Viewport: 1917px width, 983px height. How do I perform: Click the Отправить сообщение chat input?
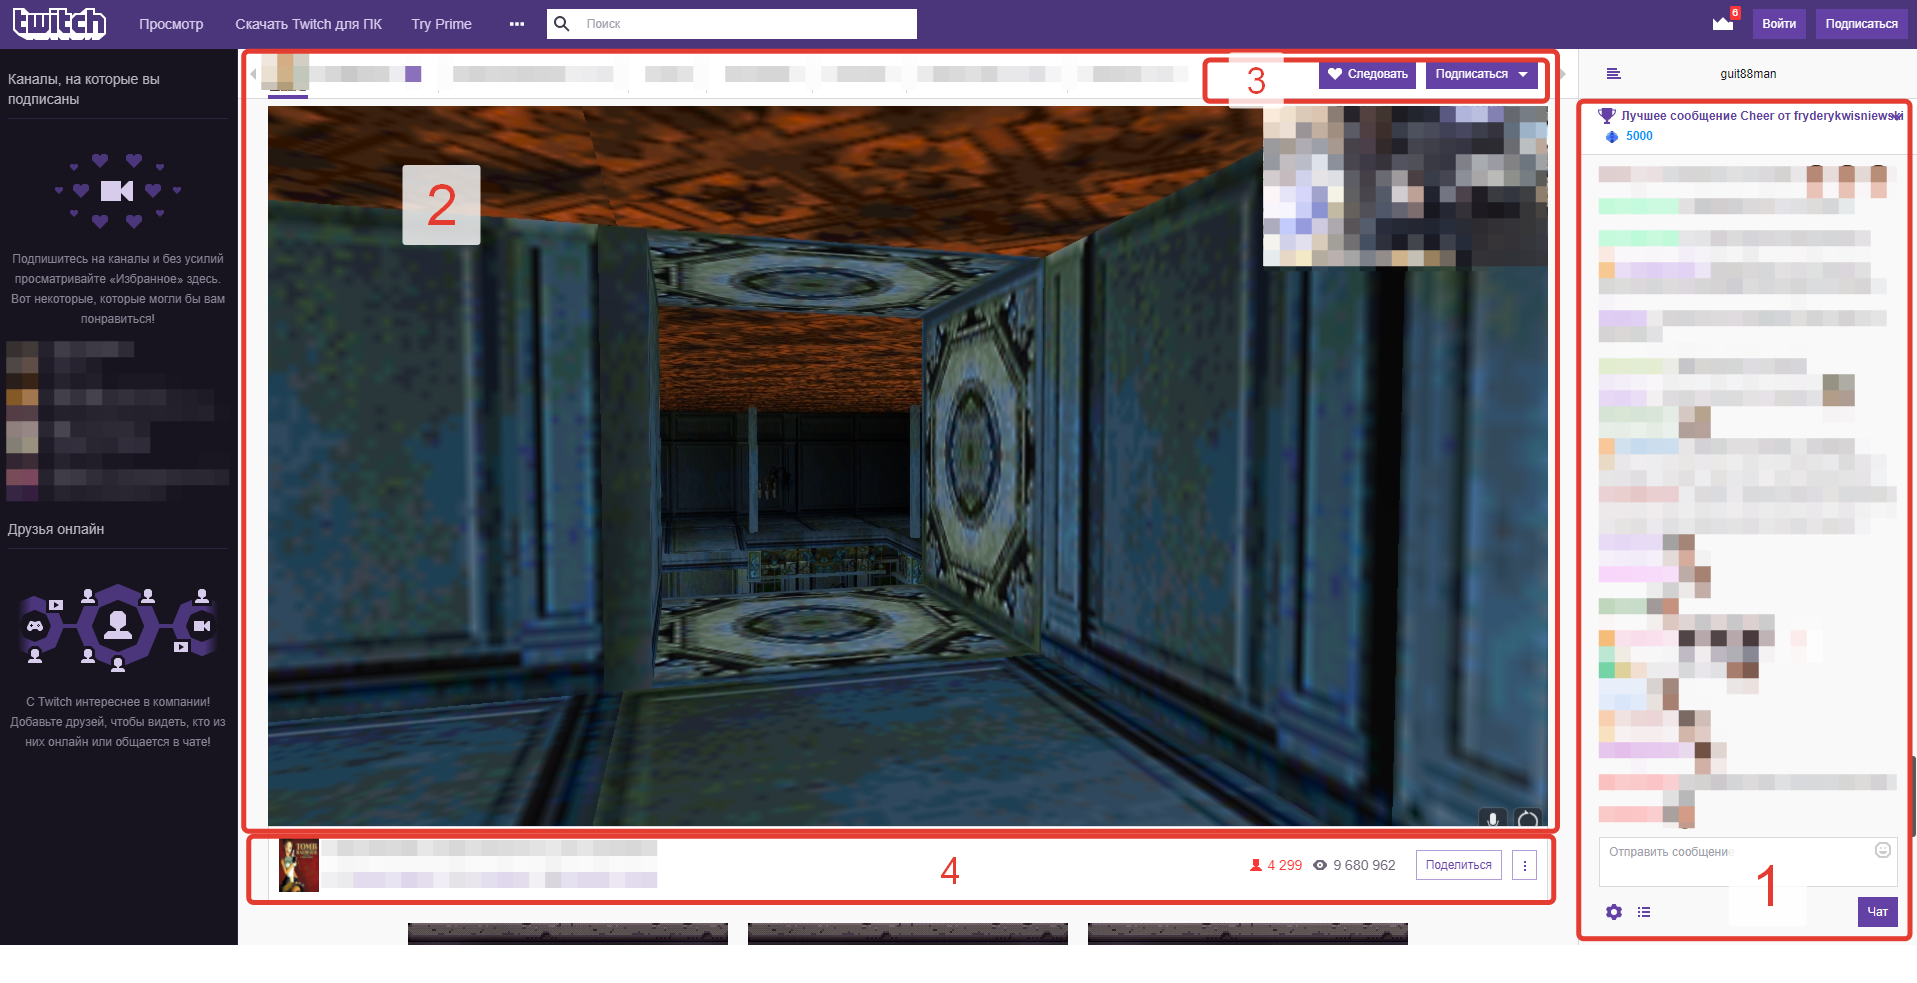1747,861
